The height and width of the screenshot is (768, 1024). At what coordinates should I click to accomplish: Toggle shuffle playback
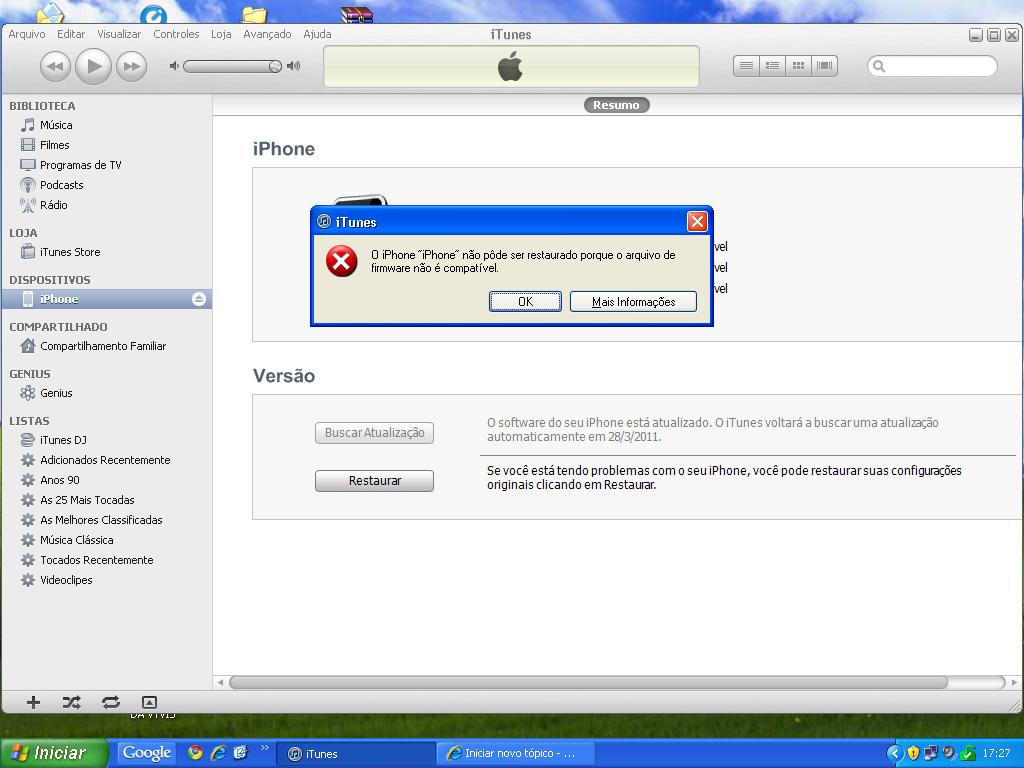click(71, 702)
